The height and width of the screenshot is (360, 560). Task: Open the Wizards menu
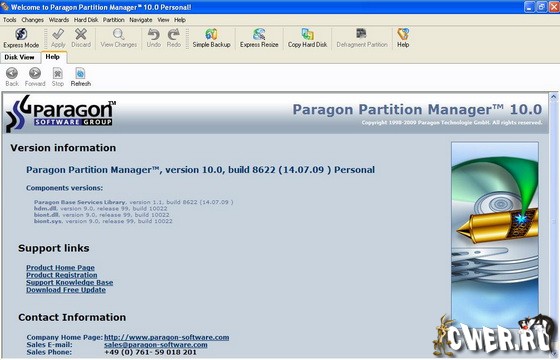click(59, 20)
